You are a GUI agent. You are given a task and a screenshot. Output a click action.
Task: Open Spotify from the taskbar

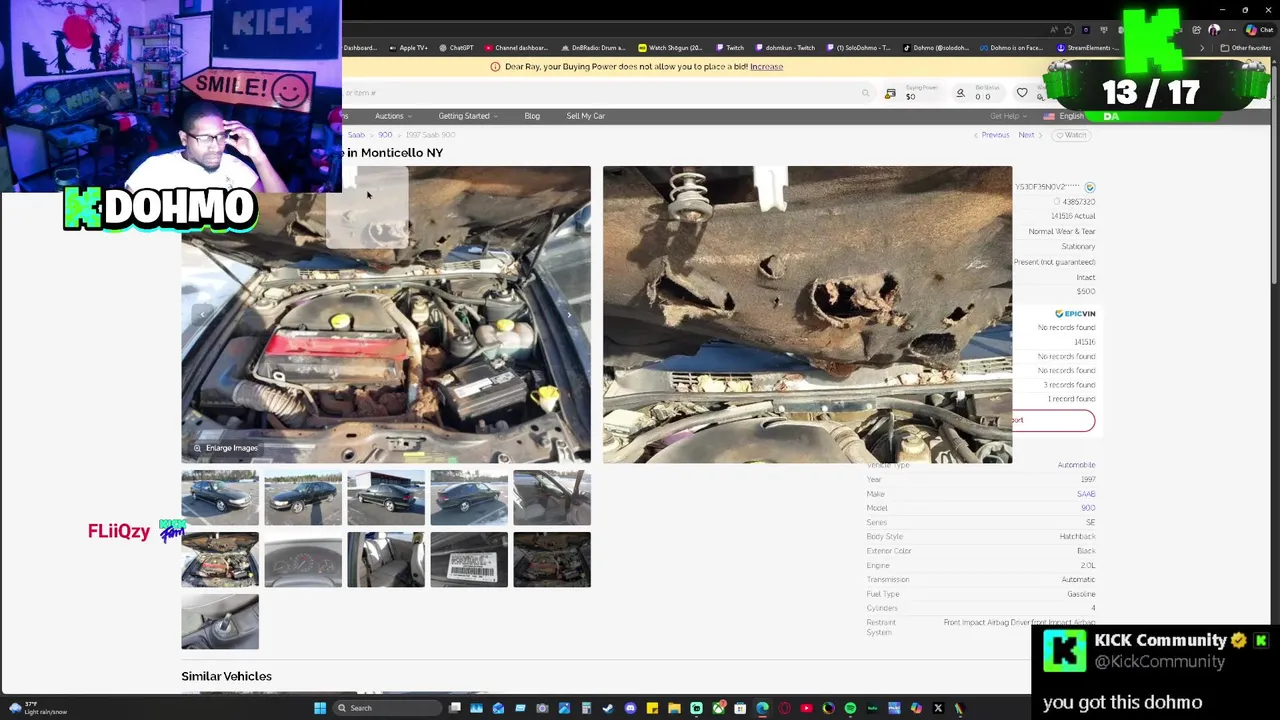[850, 708]
